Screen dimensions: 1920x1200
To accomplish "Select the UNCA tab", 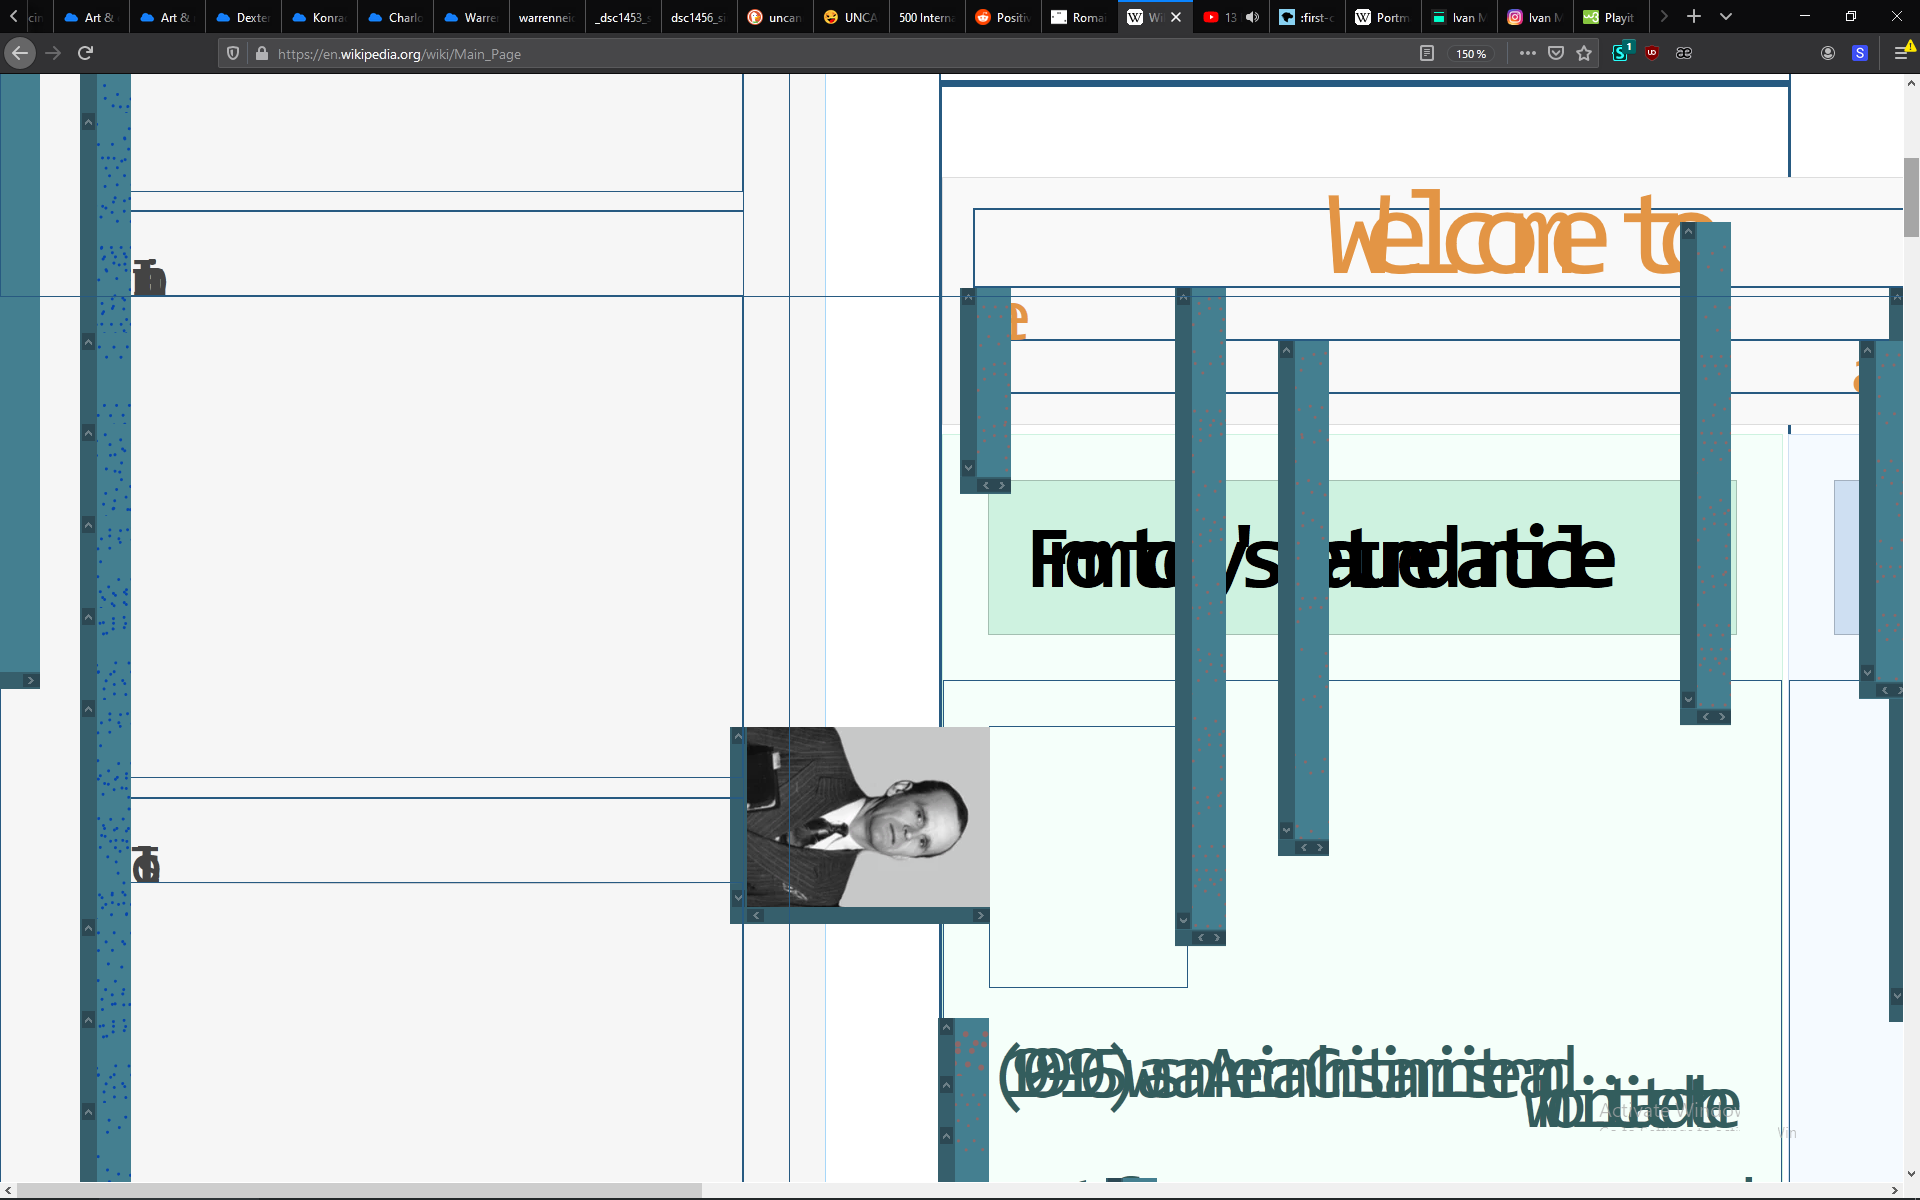I will tap(850, 17).
